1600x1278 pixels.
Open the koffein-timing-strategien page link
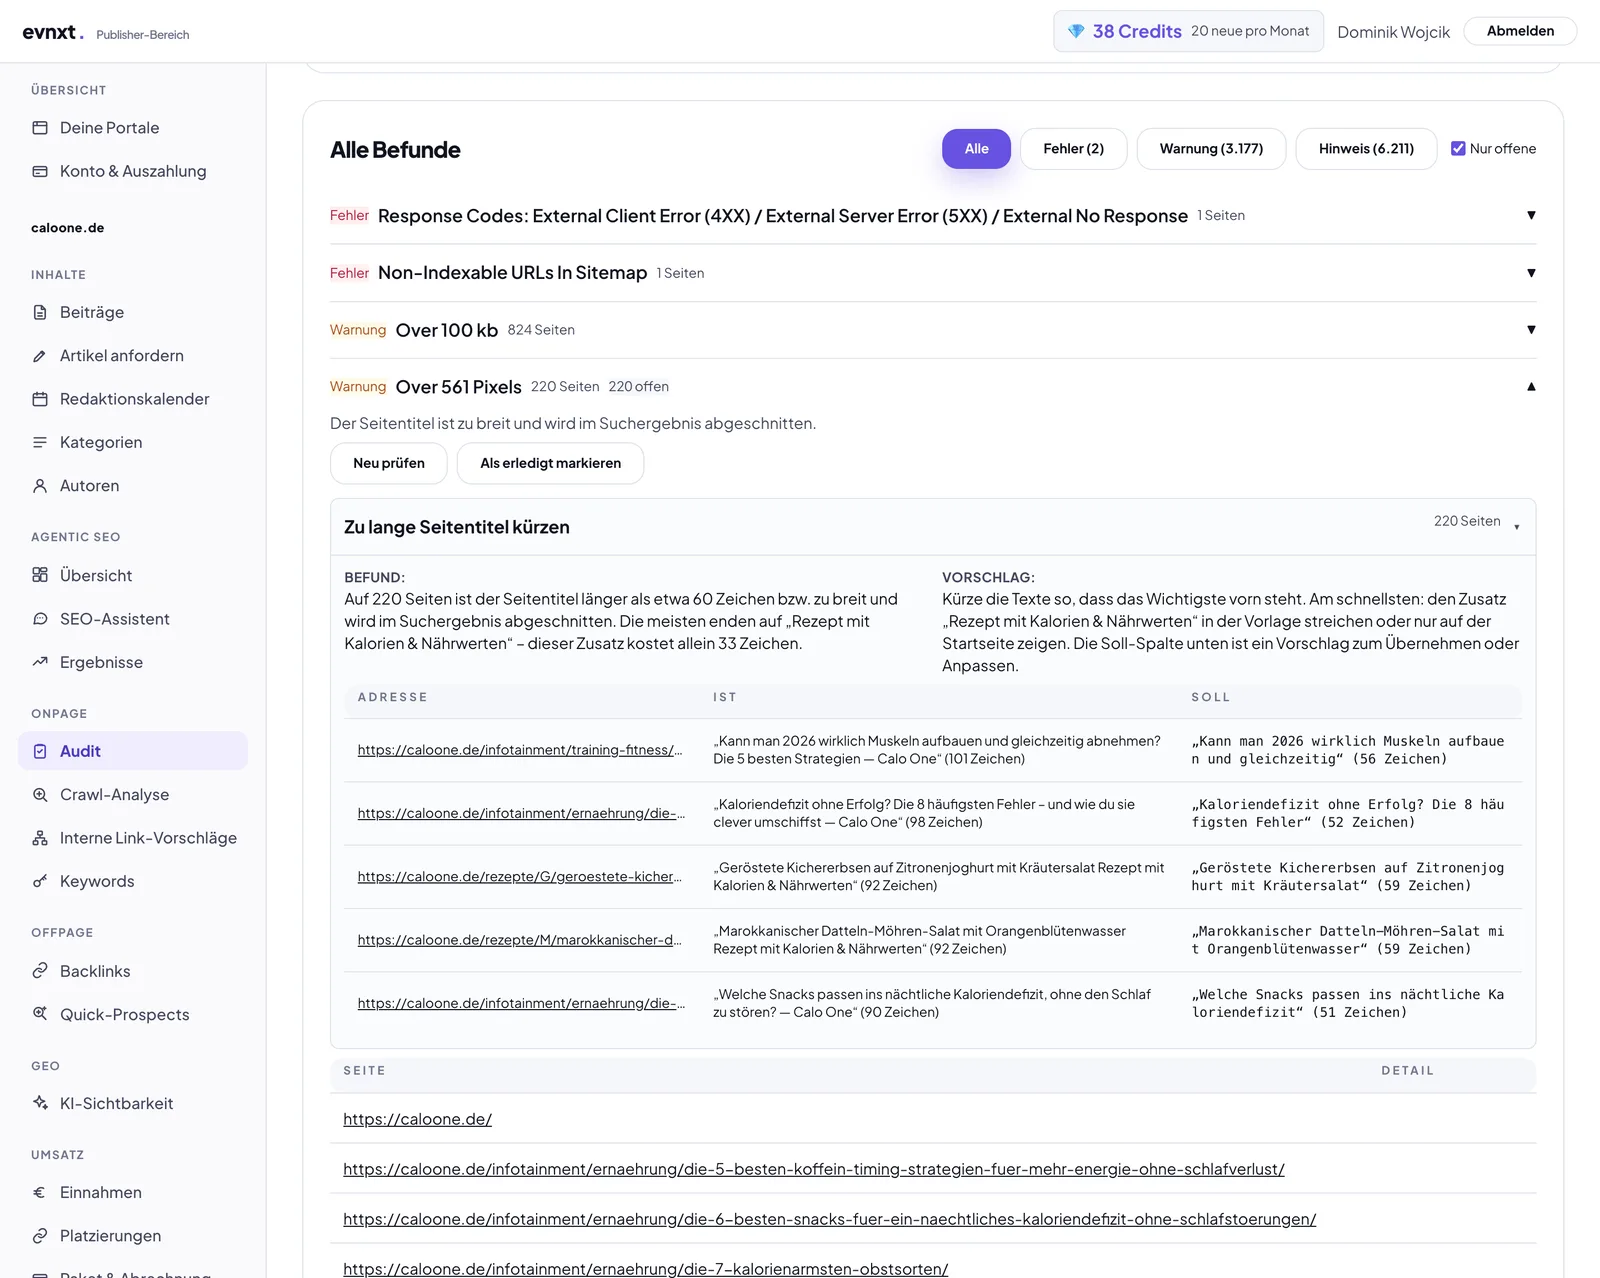(x=813, y=1169)
